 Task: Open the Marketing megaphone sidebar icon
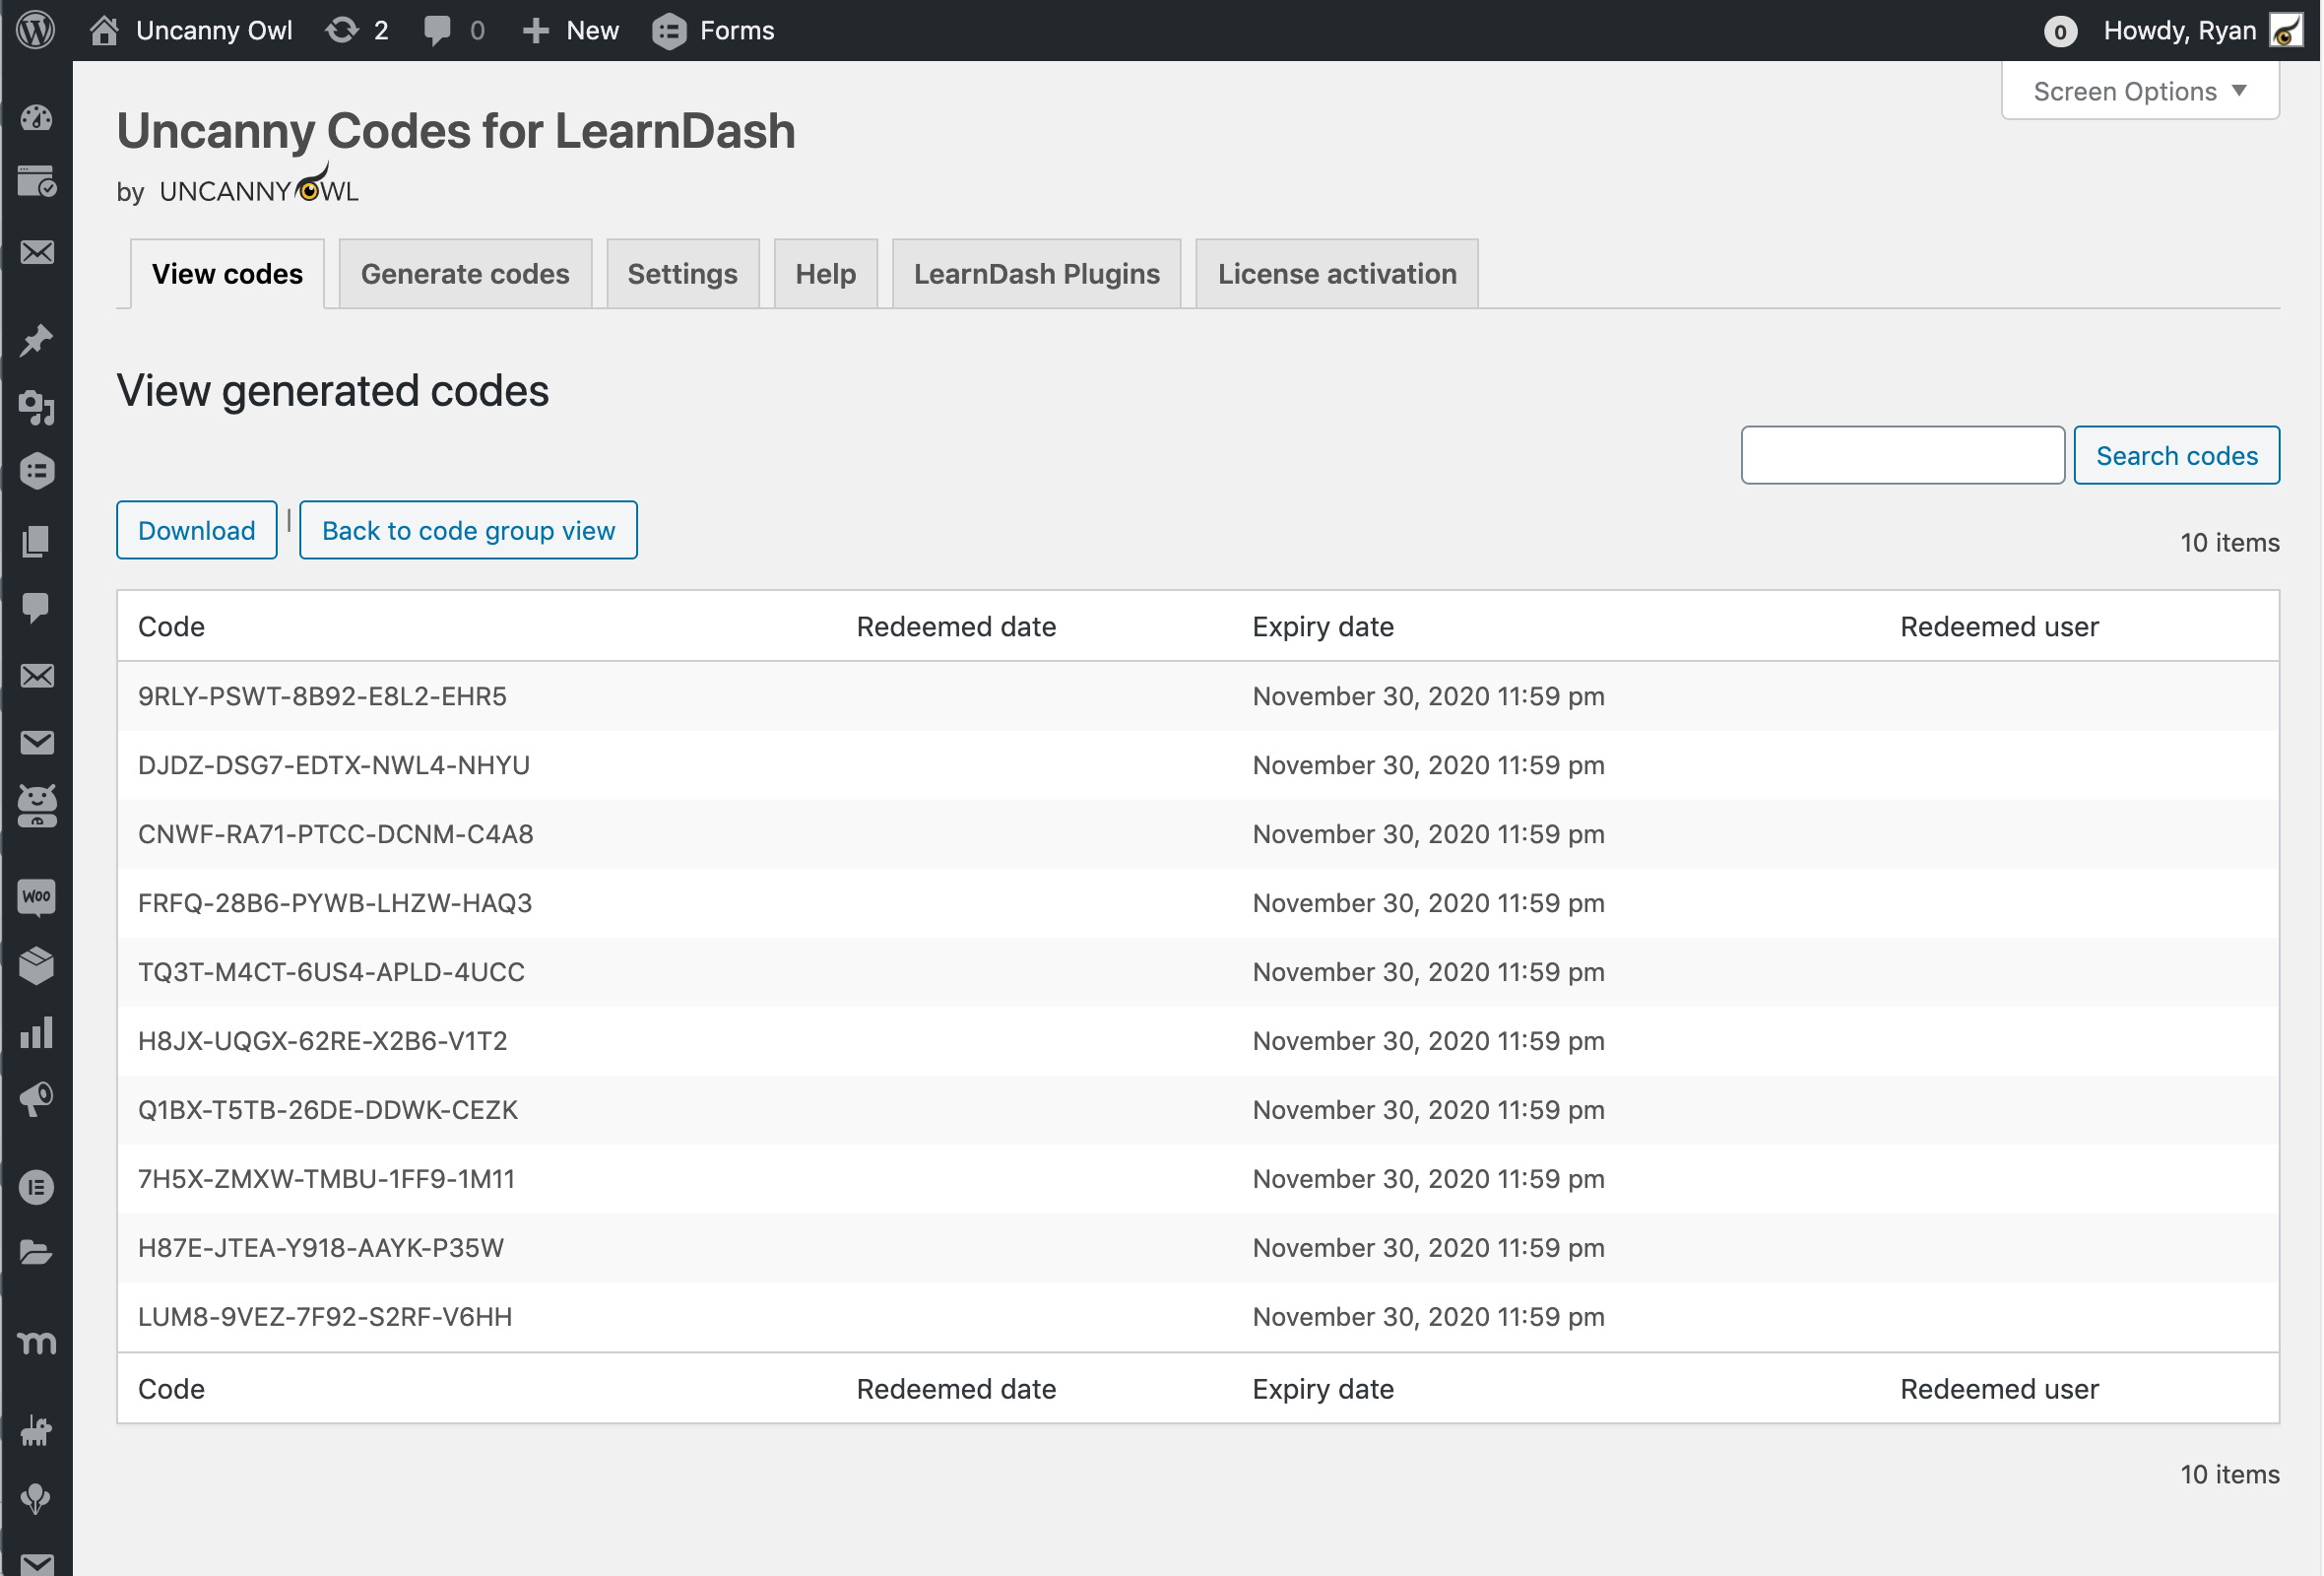coord(36,1099)
